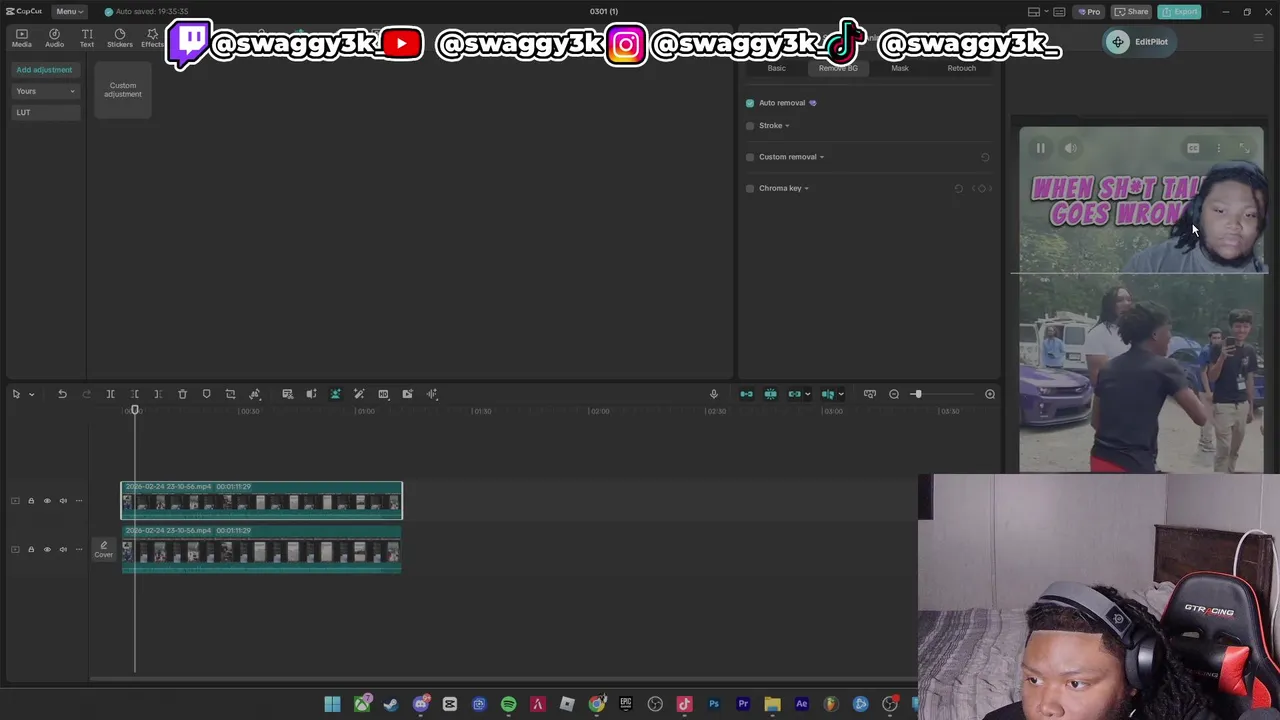Image resolution: width=1280 pixels, height=720 pixels.
Task: Switch to the Mask tab
Action: 900,68
